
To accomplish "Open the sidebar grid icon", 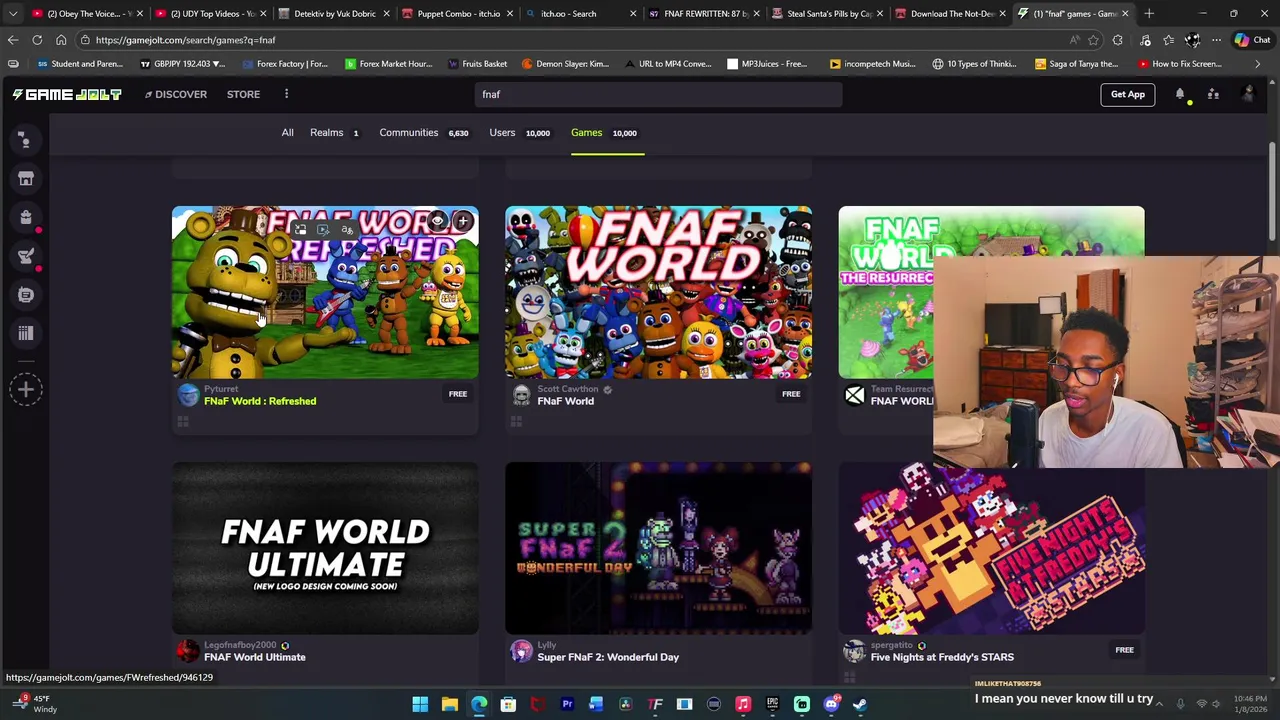I will click(x=26, y=333).
